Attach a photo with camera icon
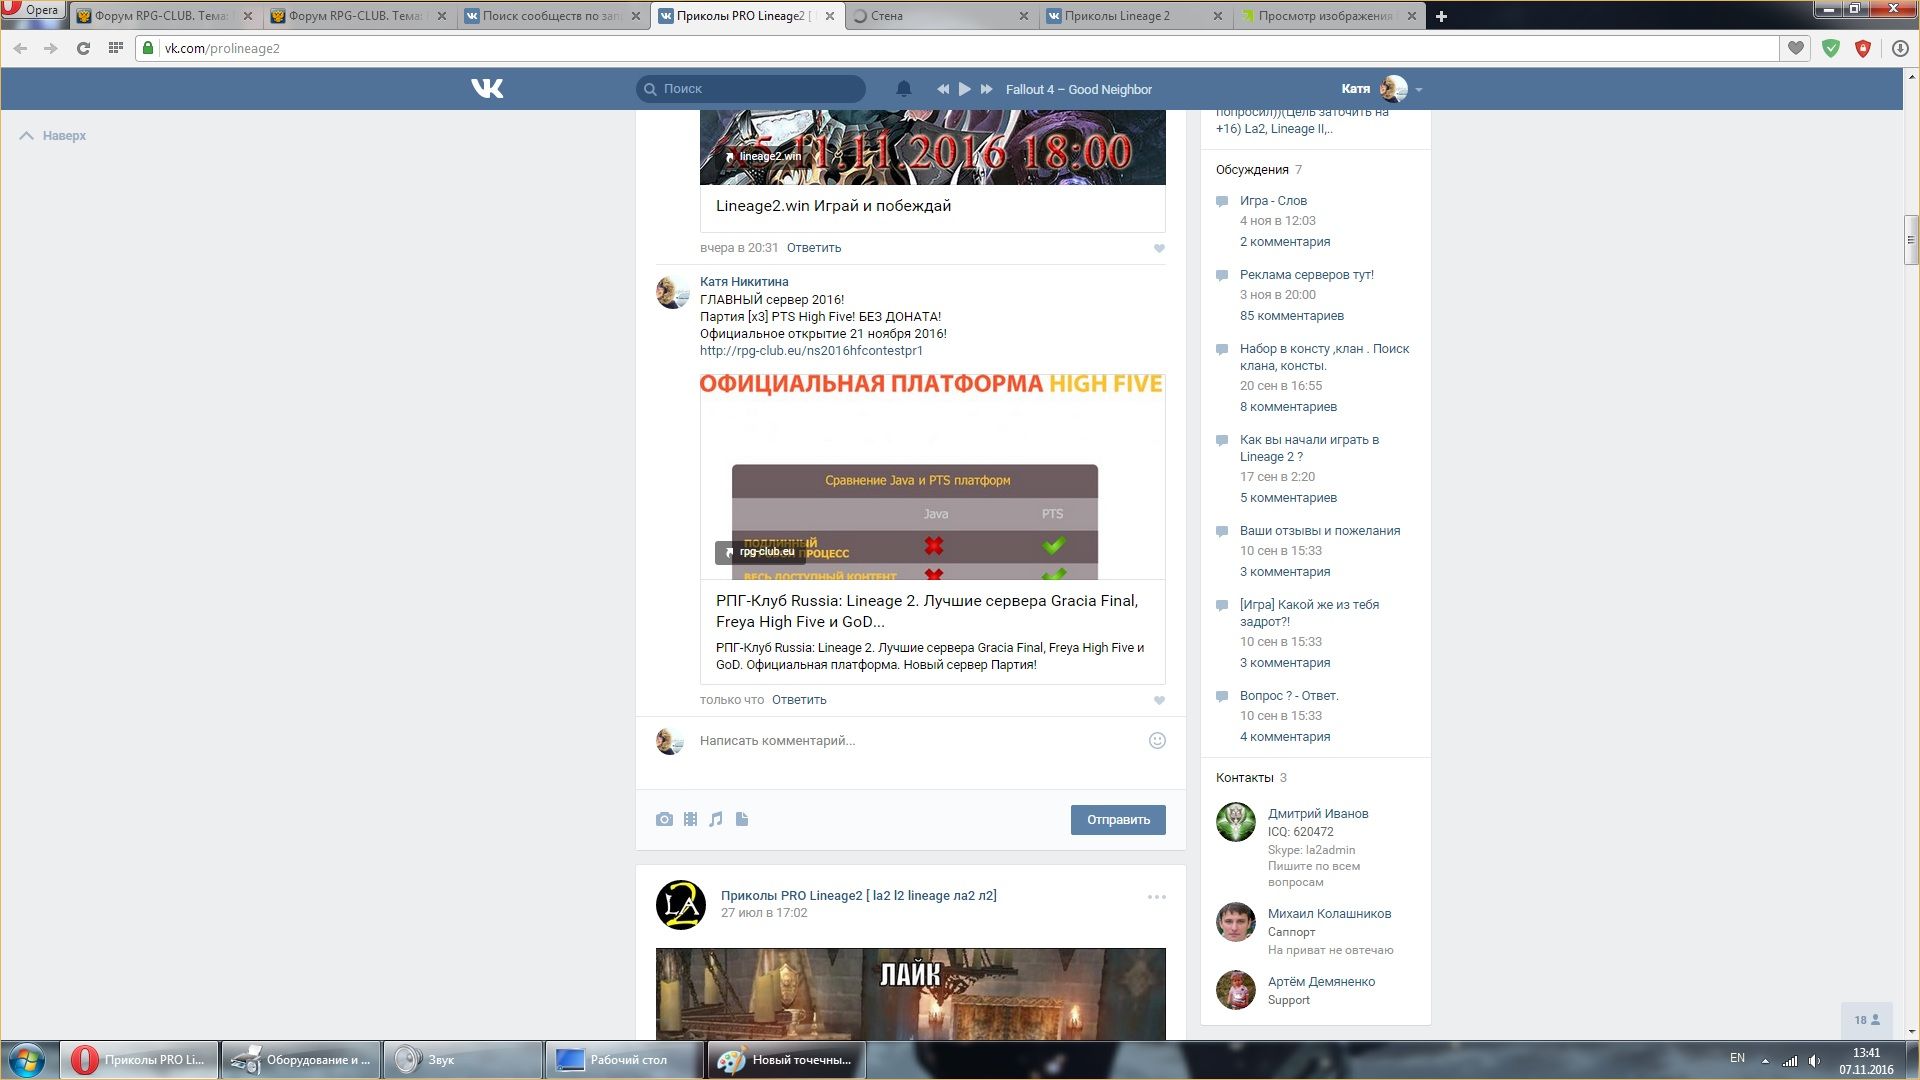Screen dimensions: 1920x1080 point(664,820)
